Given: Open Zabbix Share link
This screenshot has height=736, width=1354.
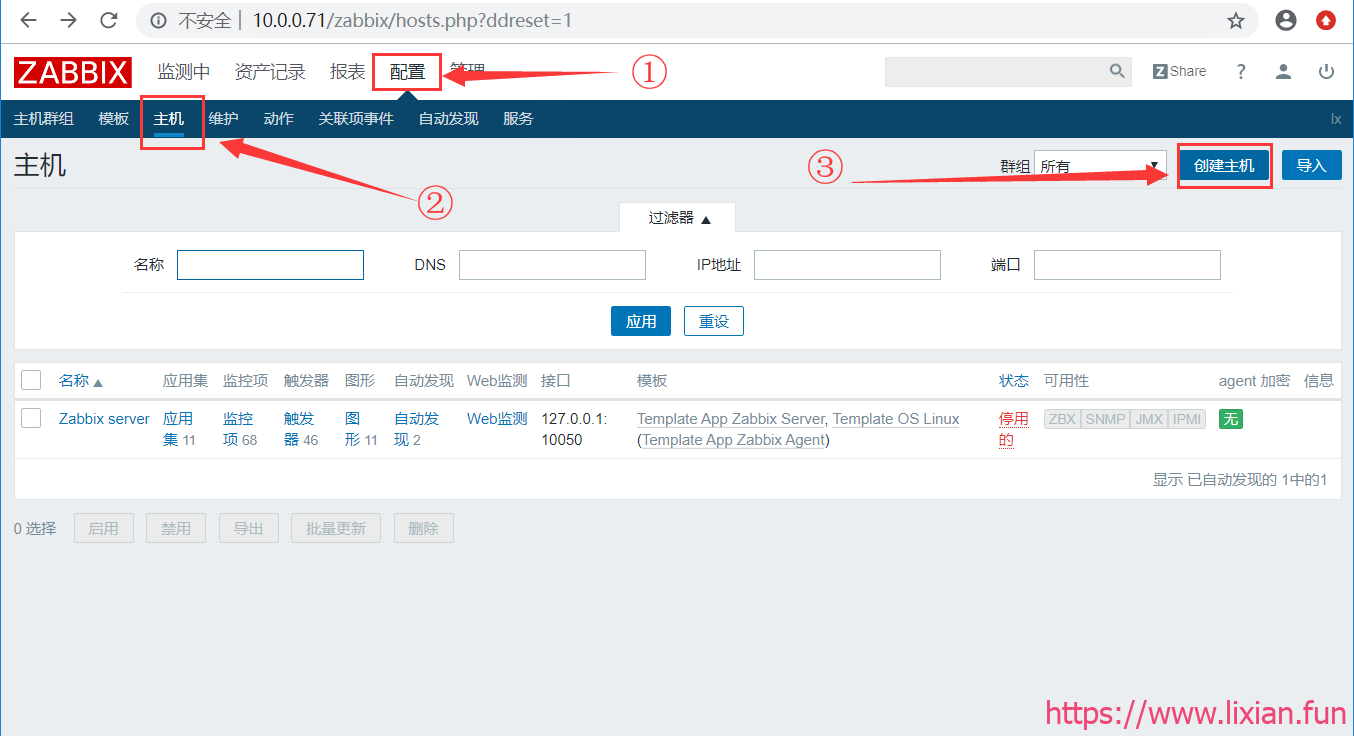Looking at the screenshot, I should 1179,71.
